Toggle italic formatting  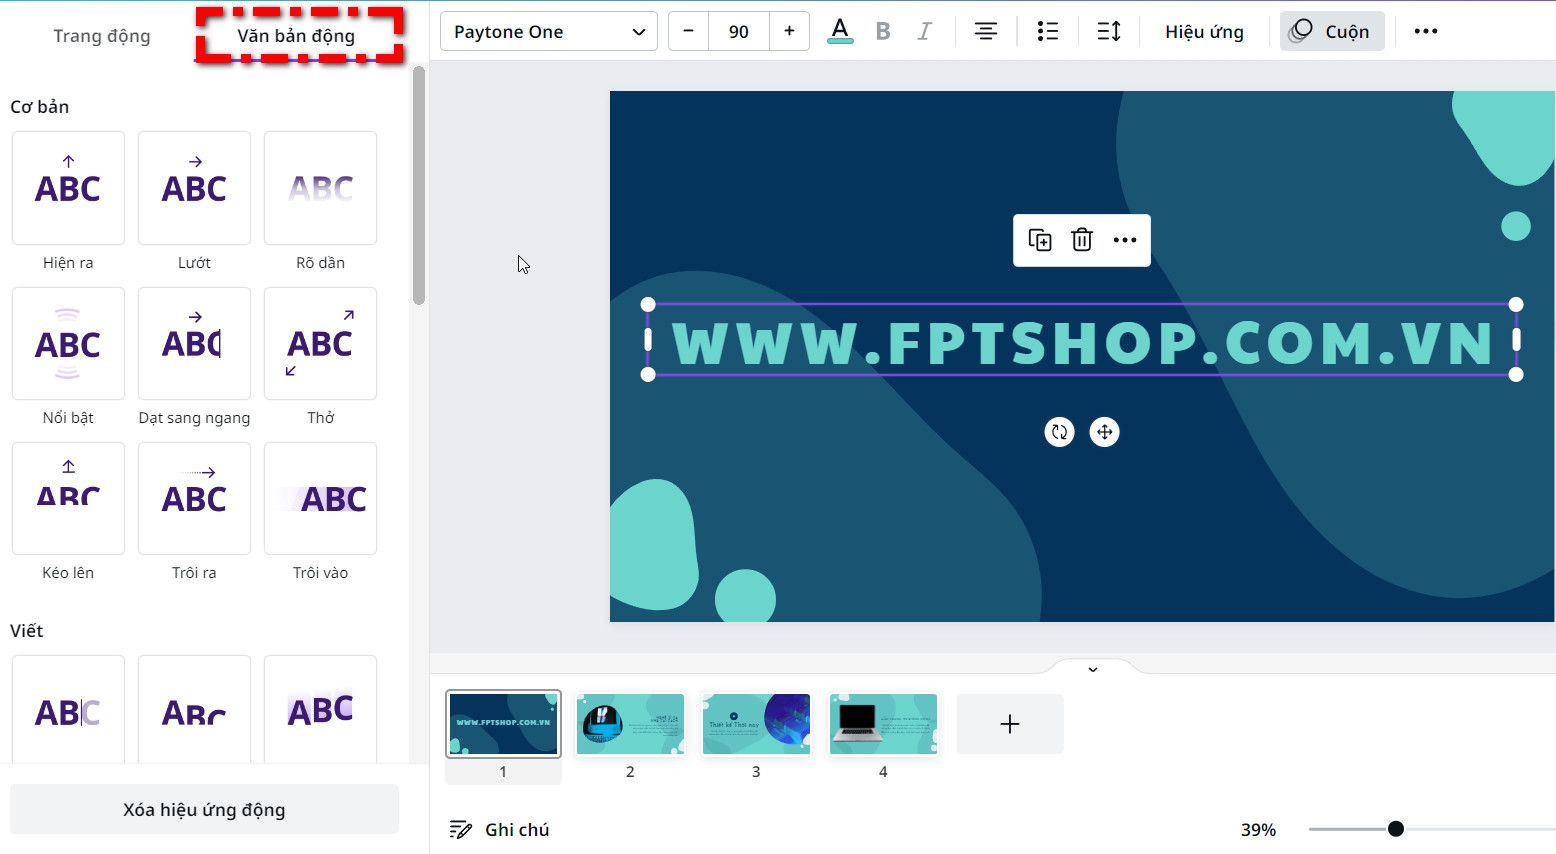[x=925, y=32]
